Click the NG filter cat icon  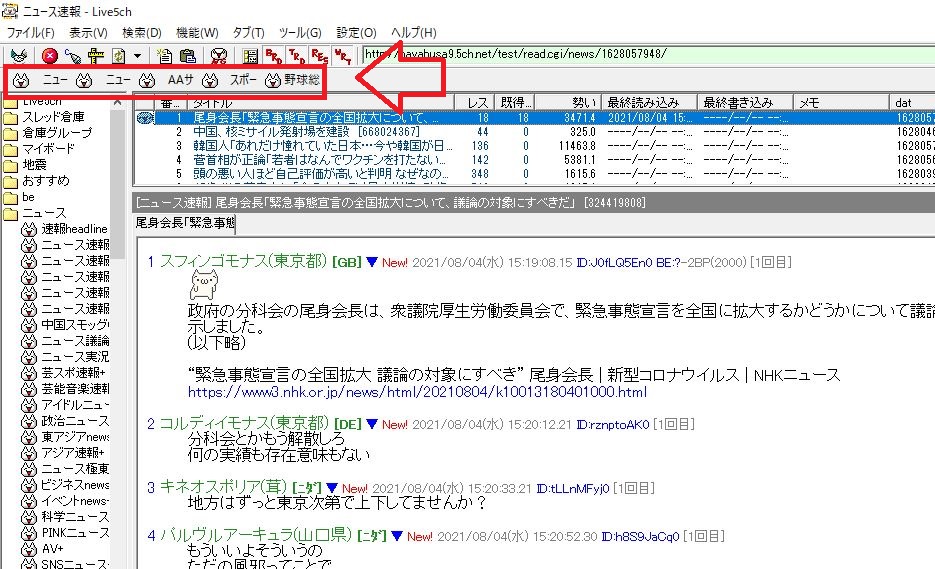click(219, 55)
